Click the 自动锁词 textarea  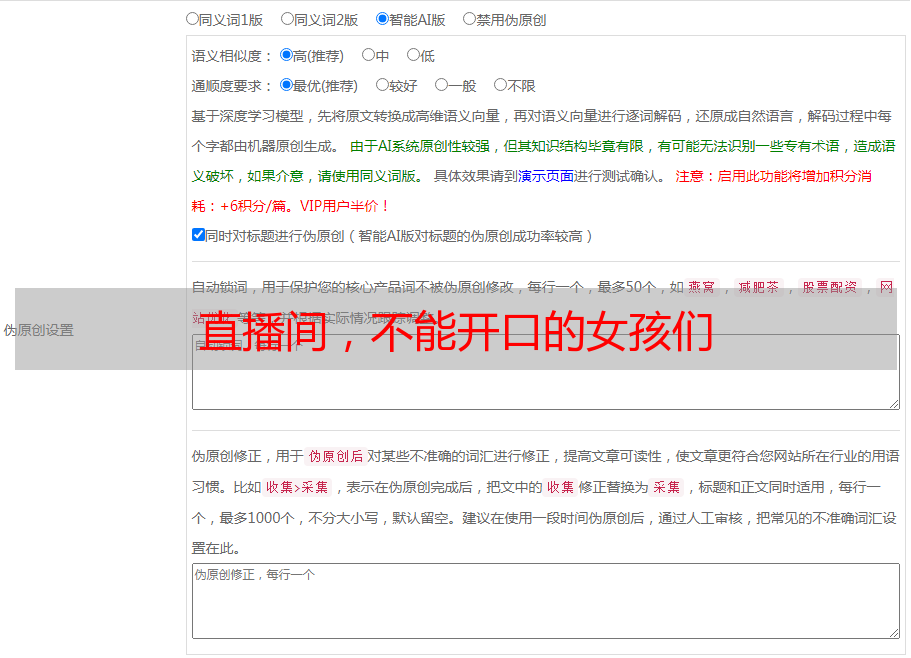(x=546, y=372)
